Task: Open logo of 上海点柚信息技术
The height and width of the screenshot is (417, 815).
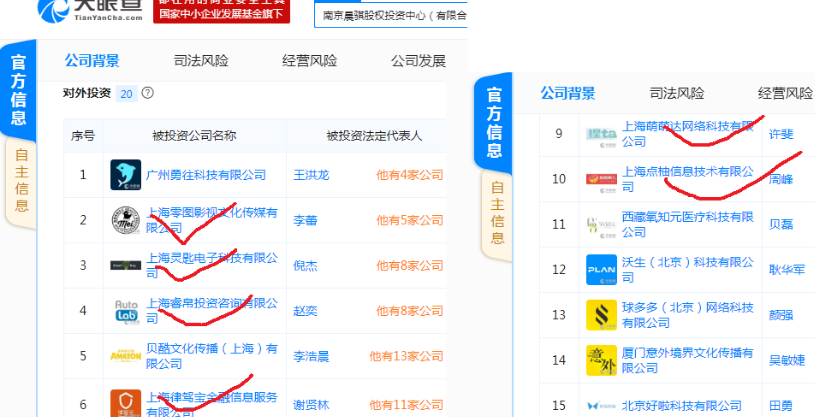Action: pos(601,182)
